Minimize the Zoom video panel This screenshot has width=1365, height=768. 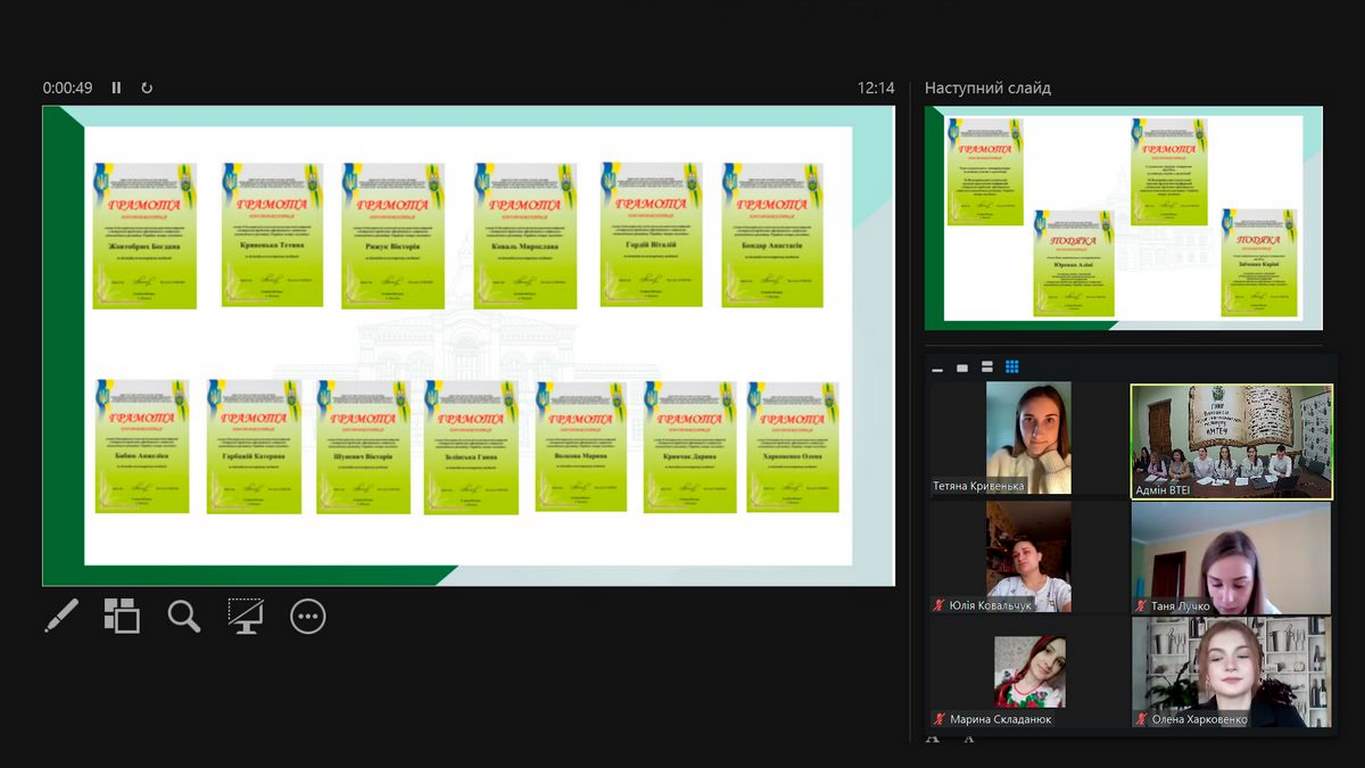pyautogui.click(x=937, y=369)
